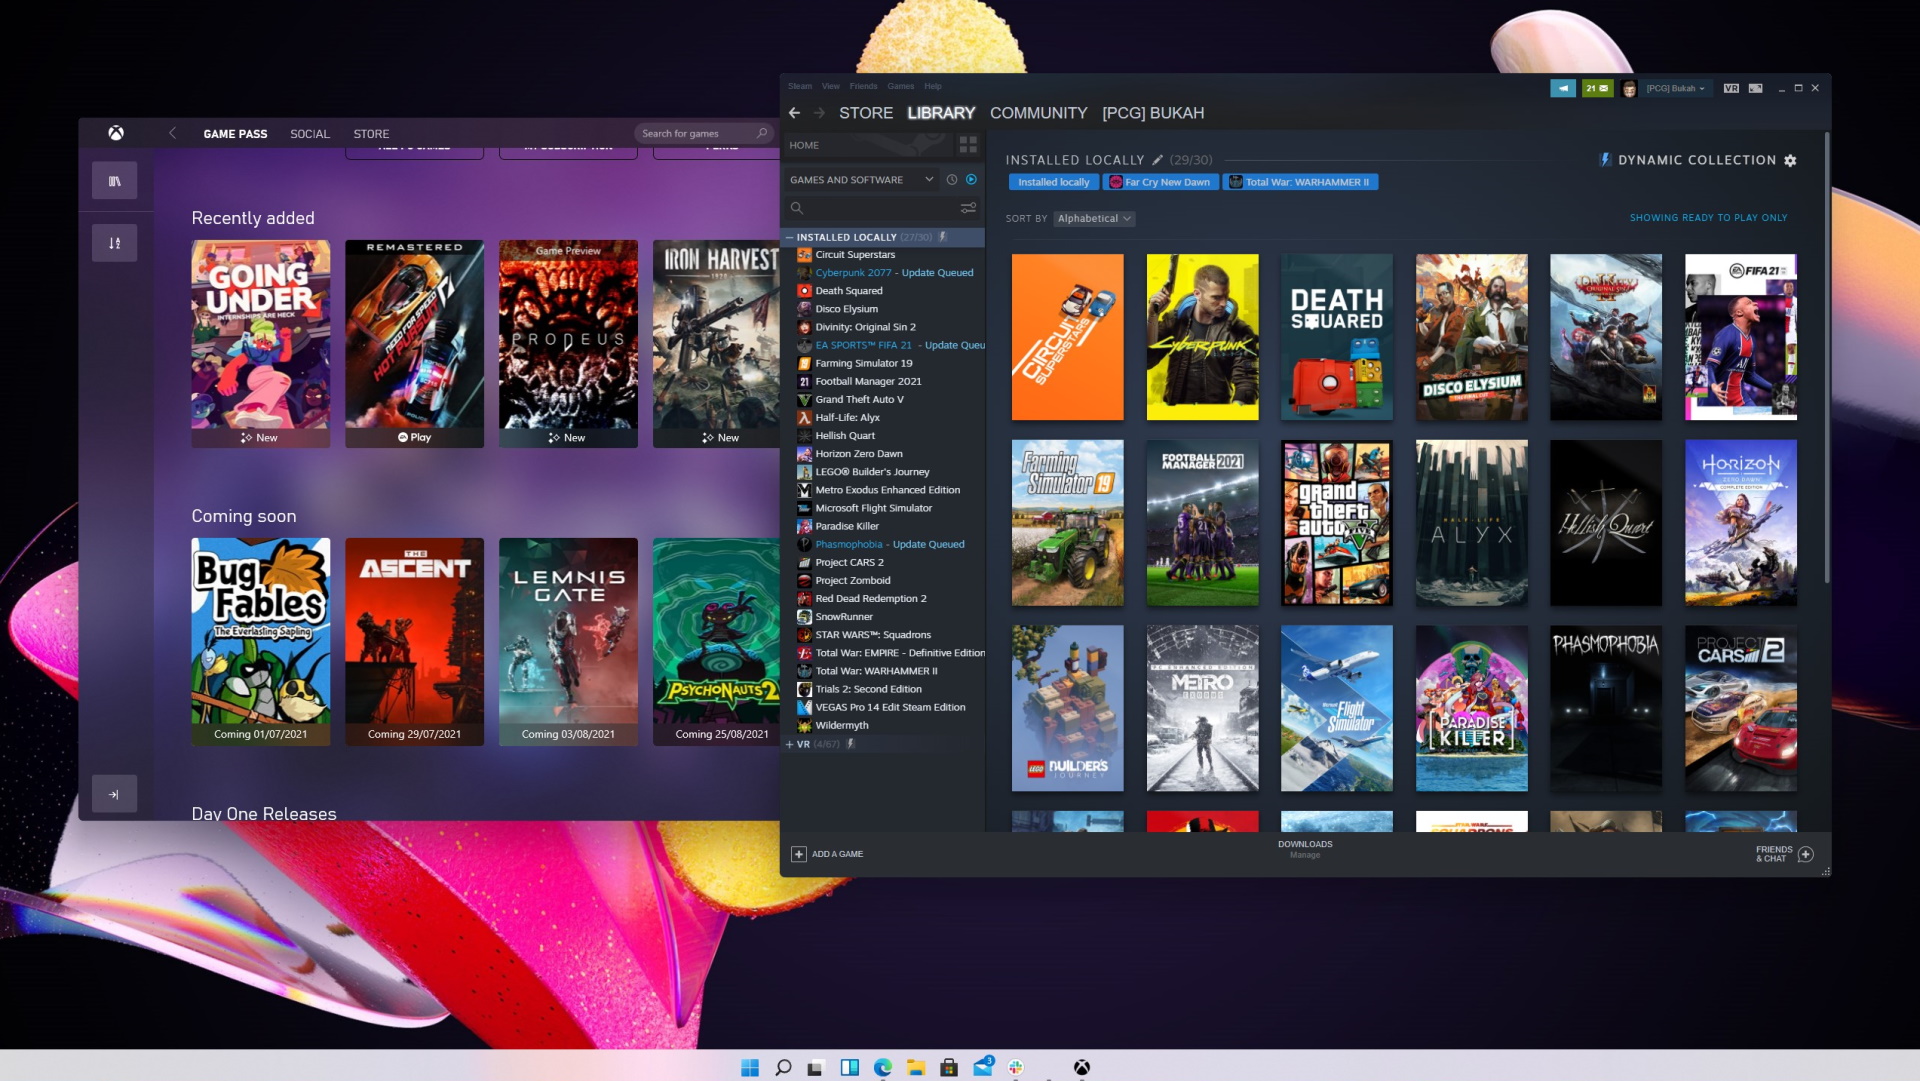Click the Xbox Game Pass icon in taskbar
Screen dimensions: 1920x1081
pyautogui.click(x=1083, y=1066)
